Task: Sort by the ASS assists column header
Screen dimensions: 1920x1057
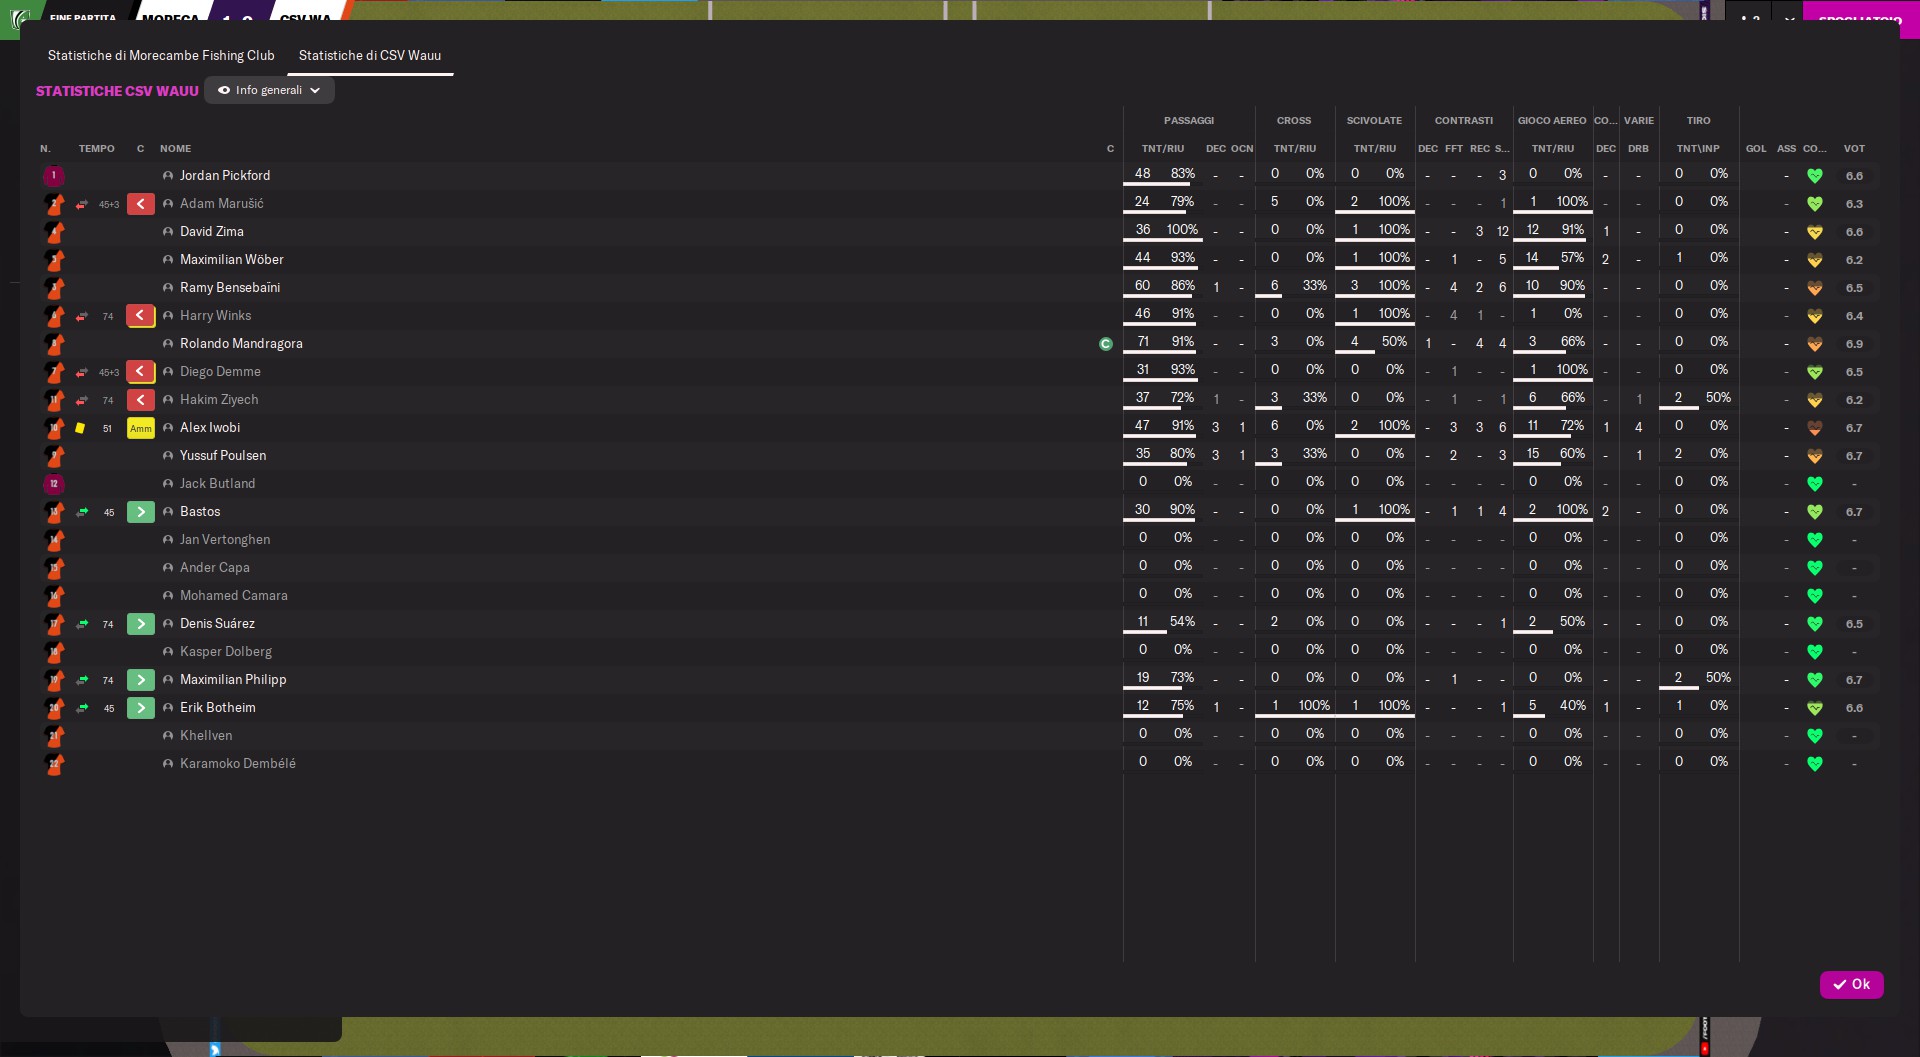Action: pyautogui.click(x=1786, y=149)
